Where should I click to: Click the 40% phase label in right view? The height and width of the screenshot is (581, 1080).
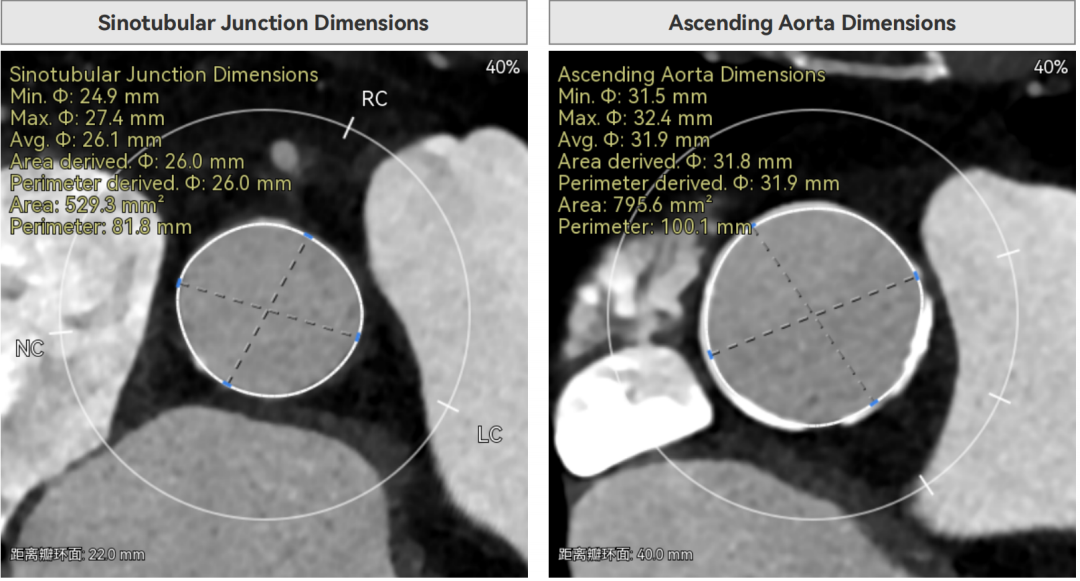tap(1051, 67)
